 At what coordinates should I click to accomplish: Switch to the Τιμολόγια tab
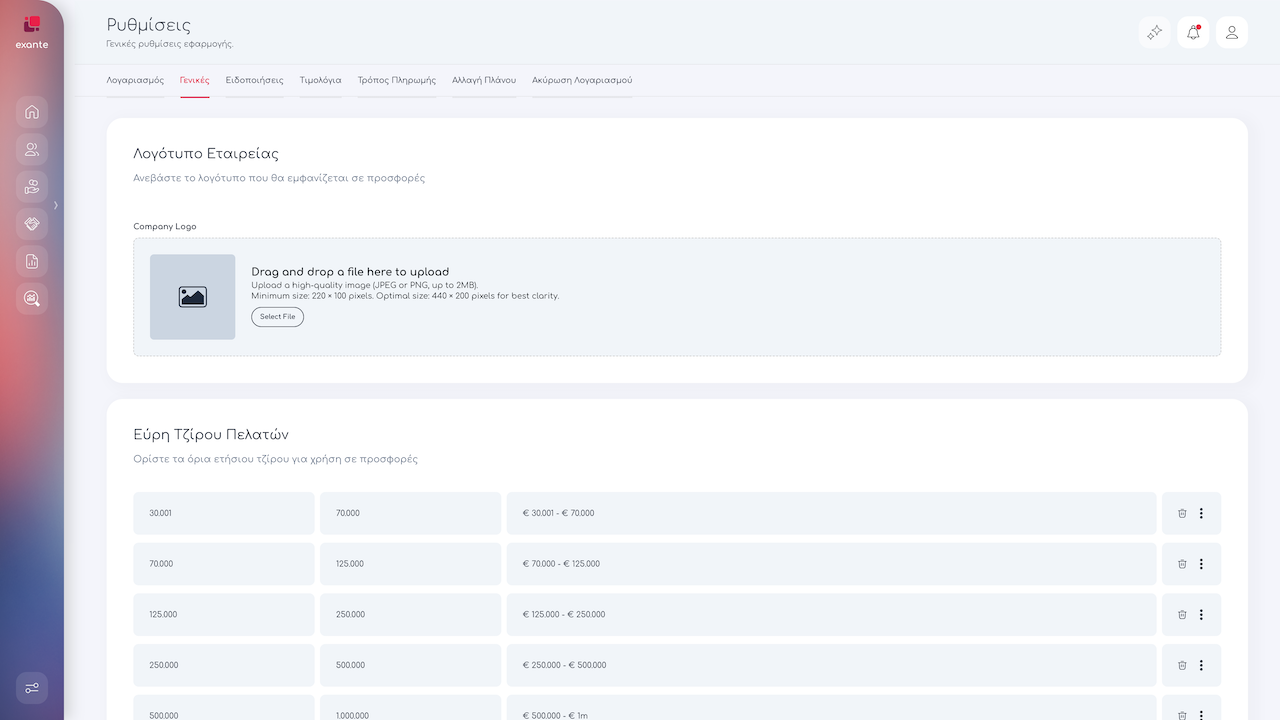tap(320, 80)
